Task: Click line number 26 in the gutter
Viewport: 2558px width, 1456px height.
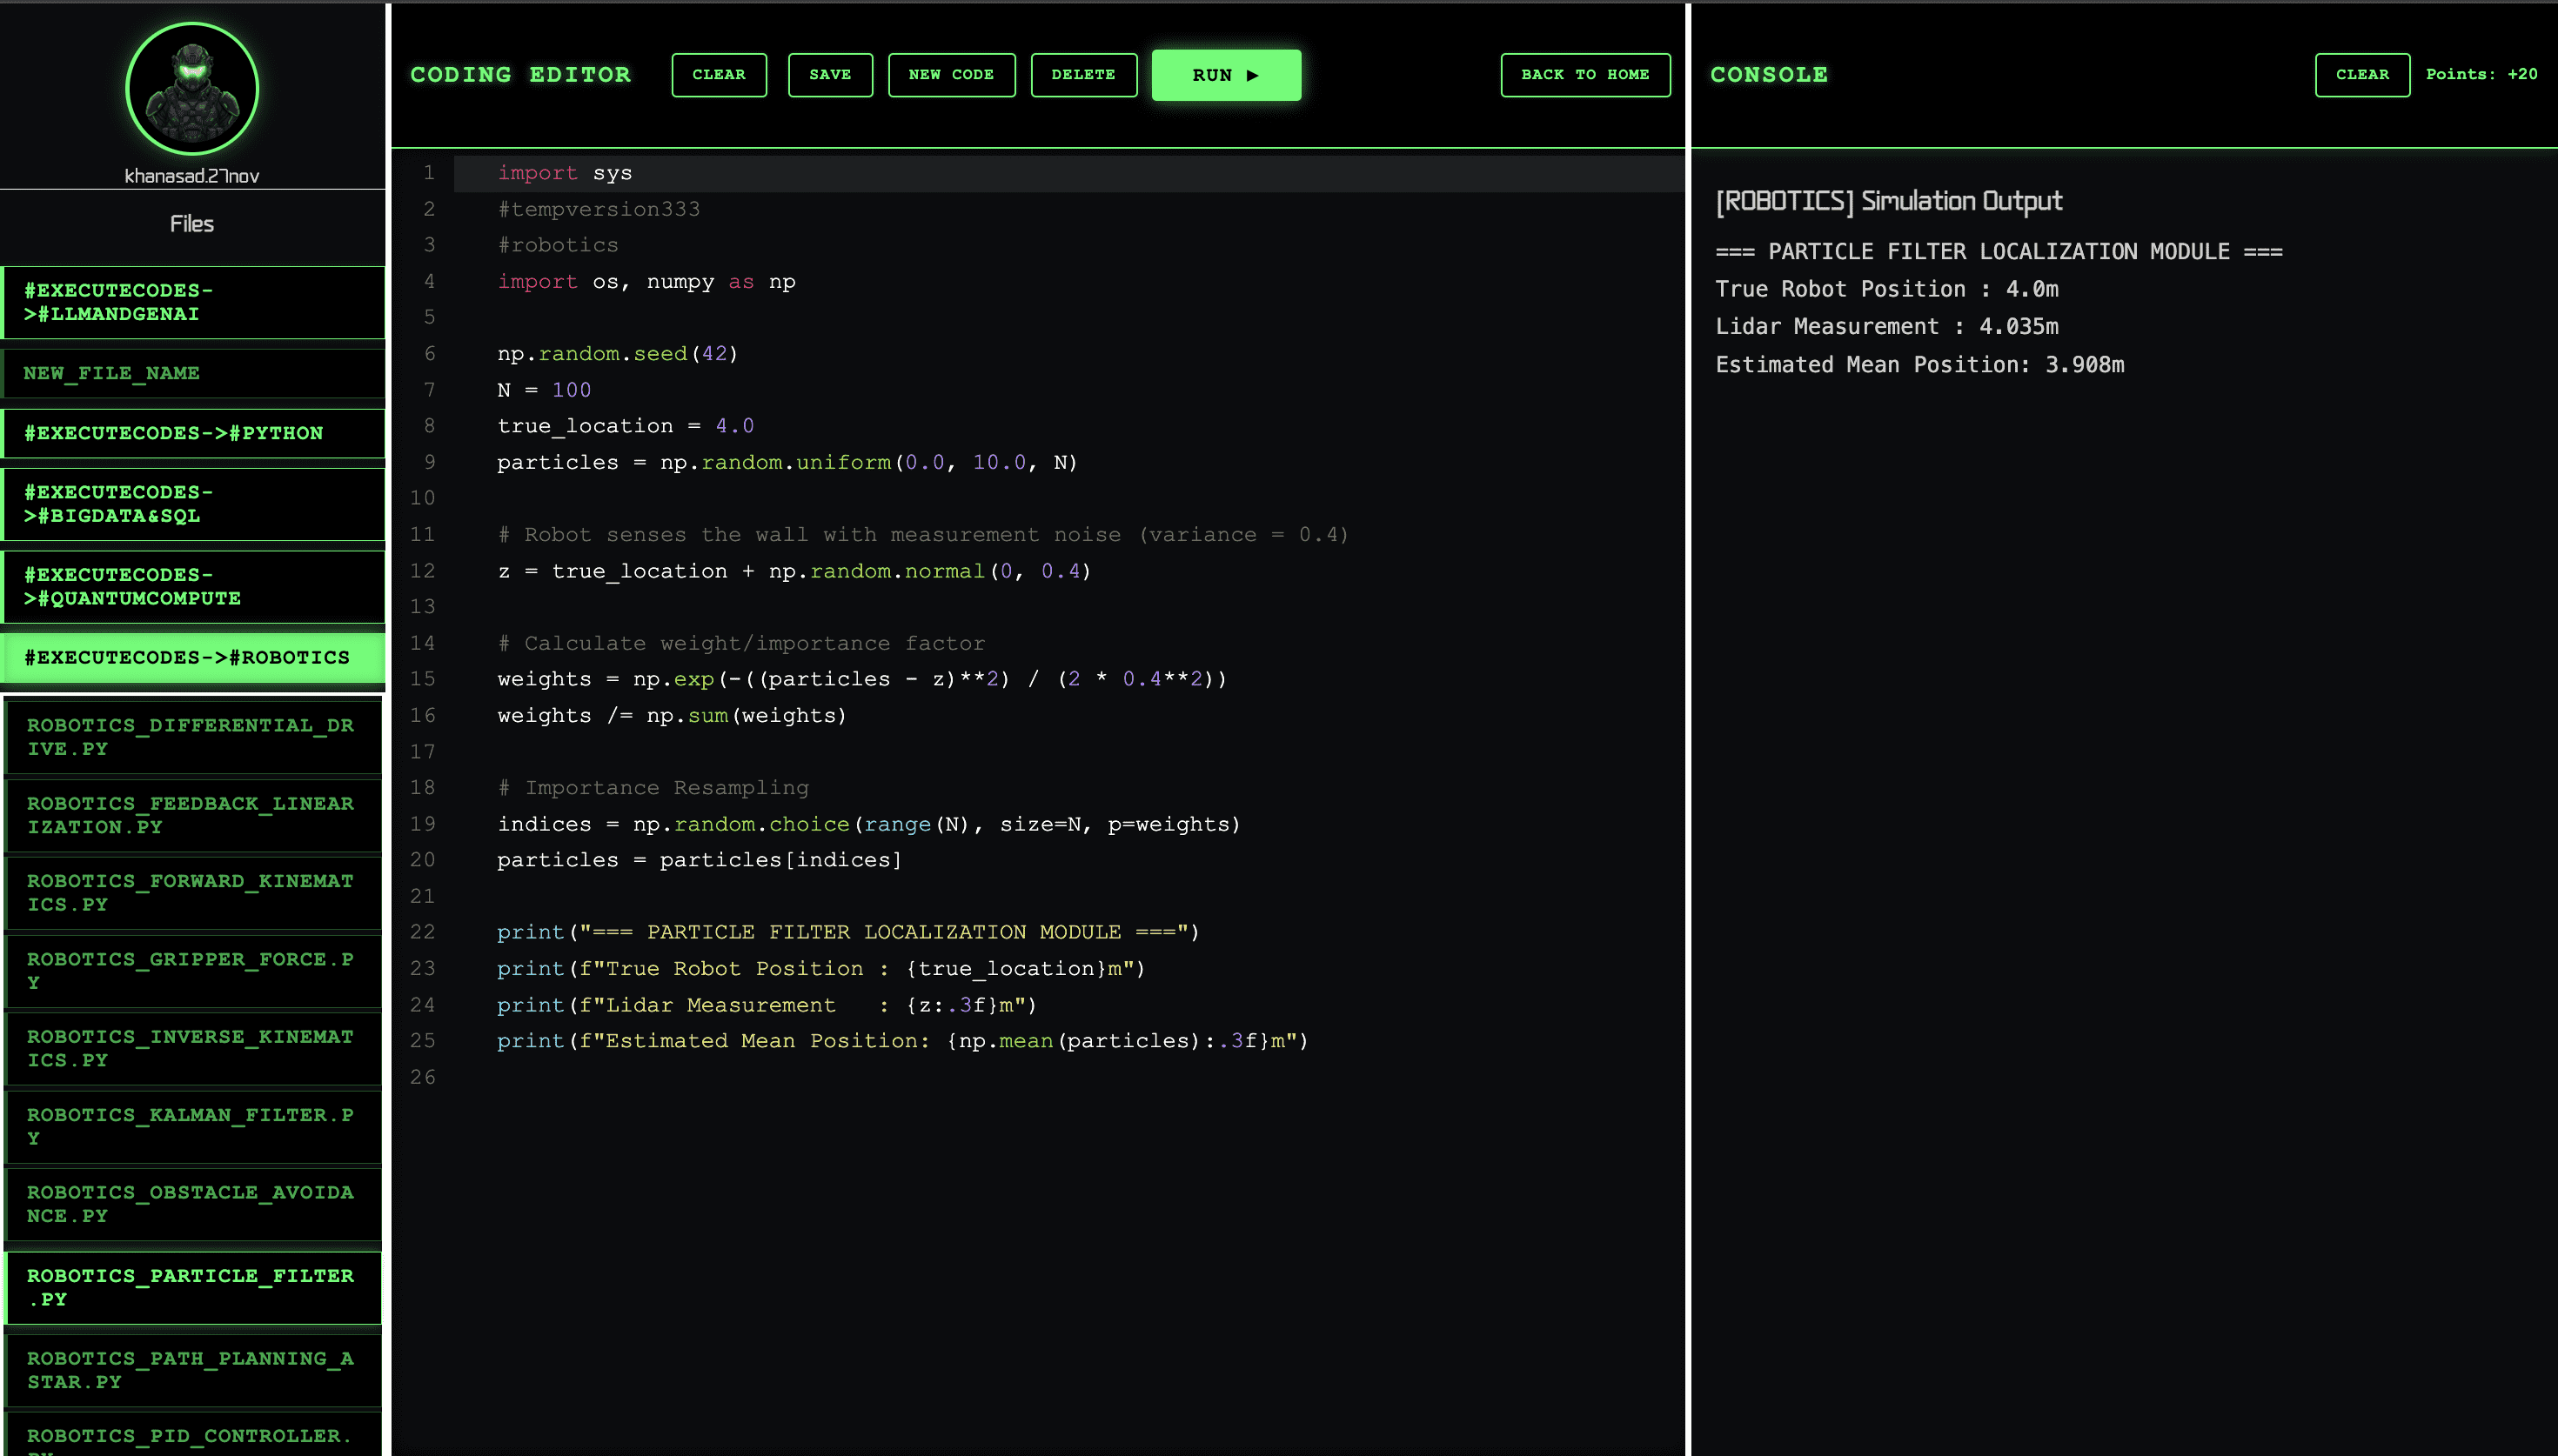Action: (423, 1077)
